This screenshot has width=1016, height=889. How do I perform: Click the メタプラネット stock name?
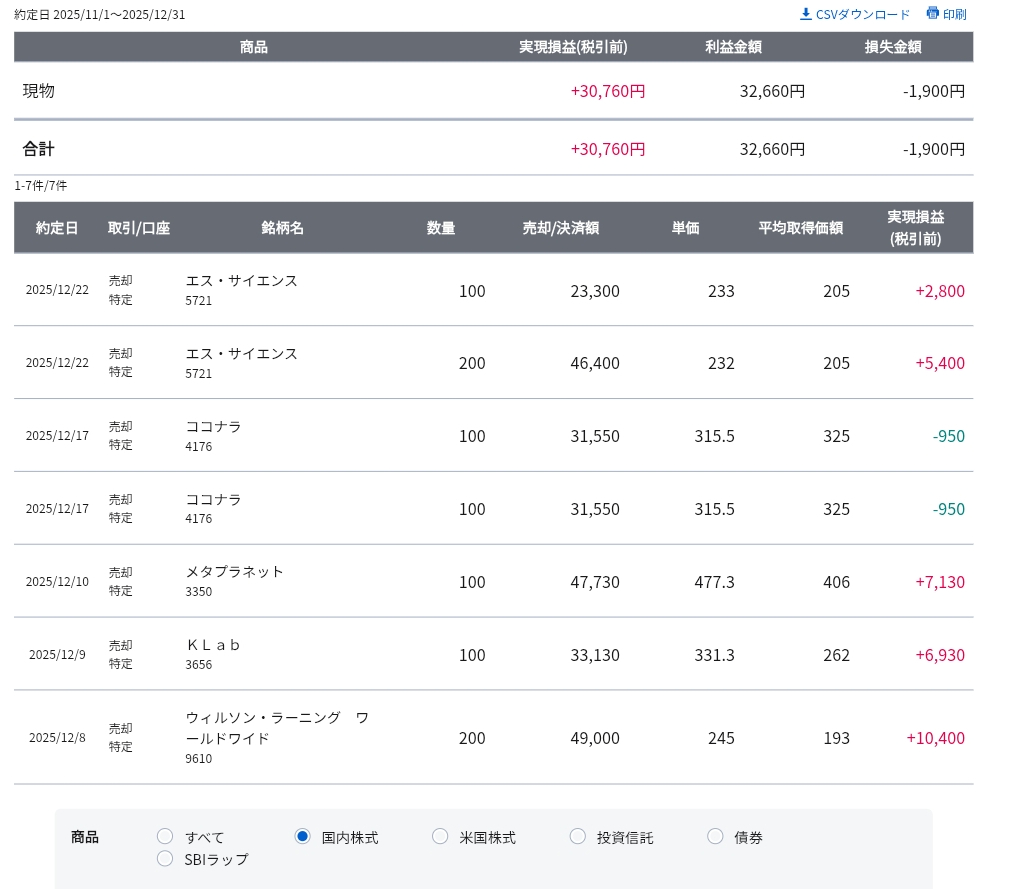(x=235, y=572)
